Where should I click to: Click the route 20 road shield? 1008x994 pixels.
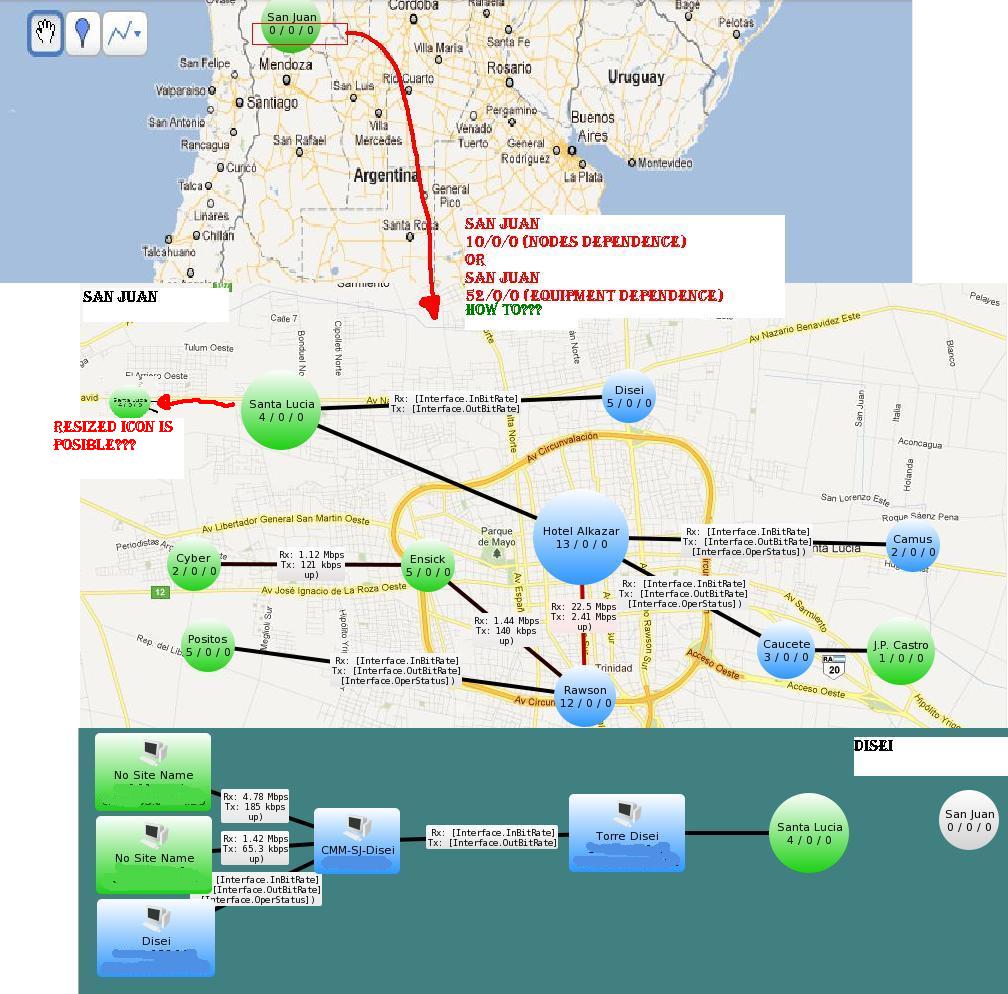click(834, 667)
